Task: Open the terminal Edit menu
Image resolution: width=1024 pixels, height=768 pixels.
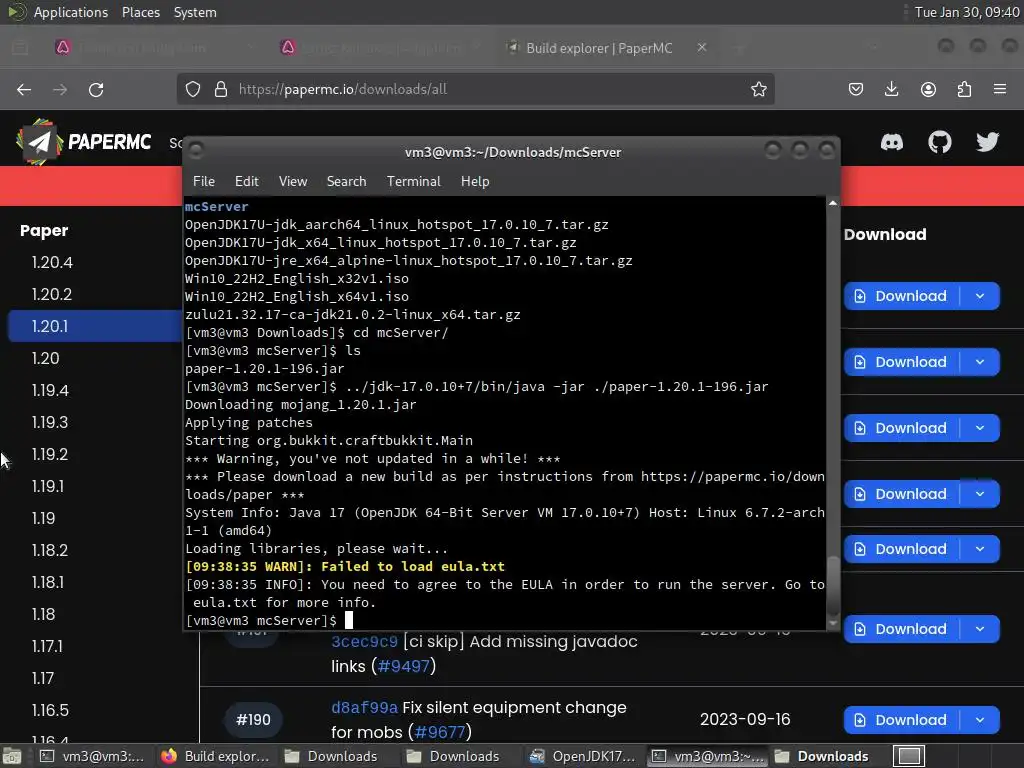Action: pyautogui.click(x=247, y=182)
